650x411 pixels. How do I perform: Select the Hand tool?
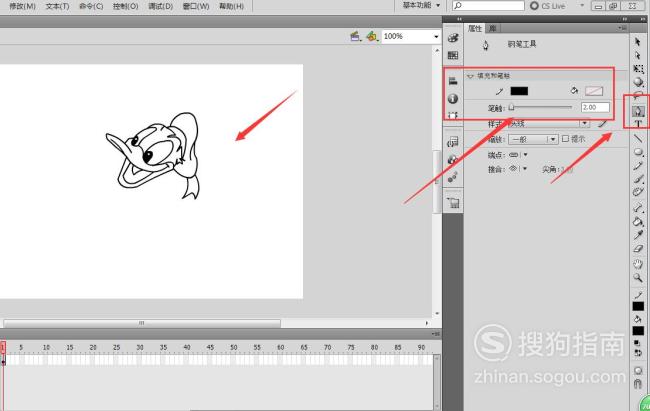click(x=638, y=264)
